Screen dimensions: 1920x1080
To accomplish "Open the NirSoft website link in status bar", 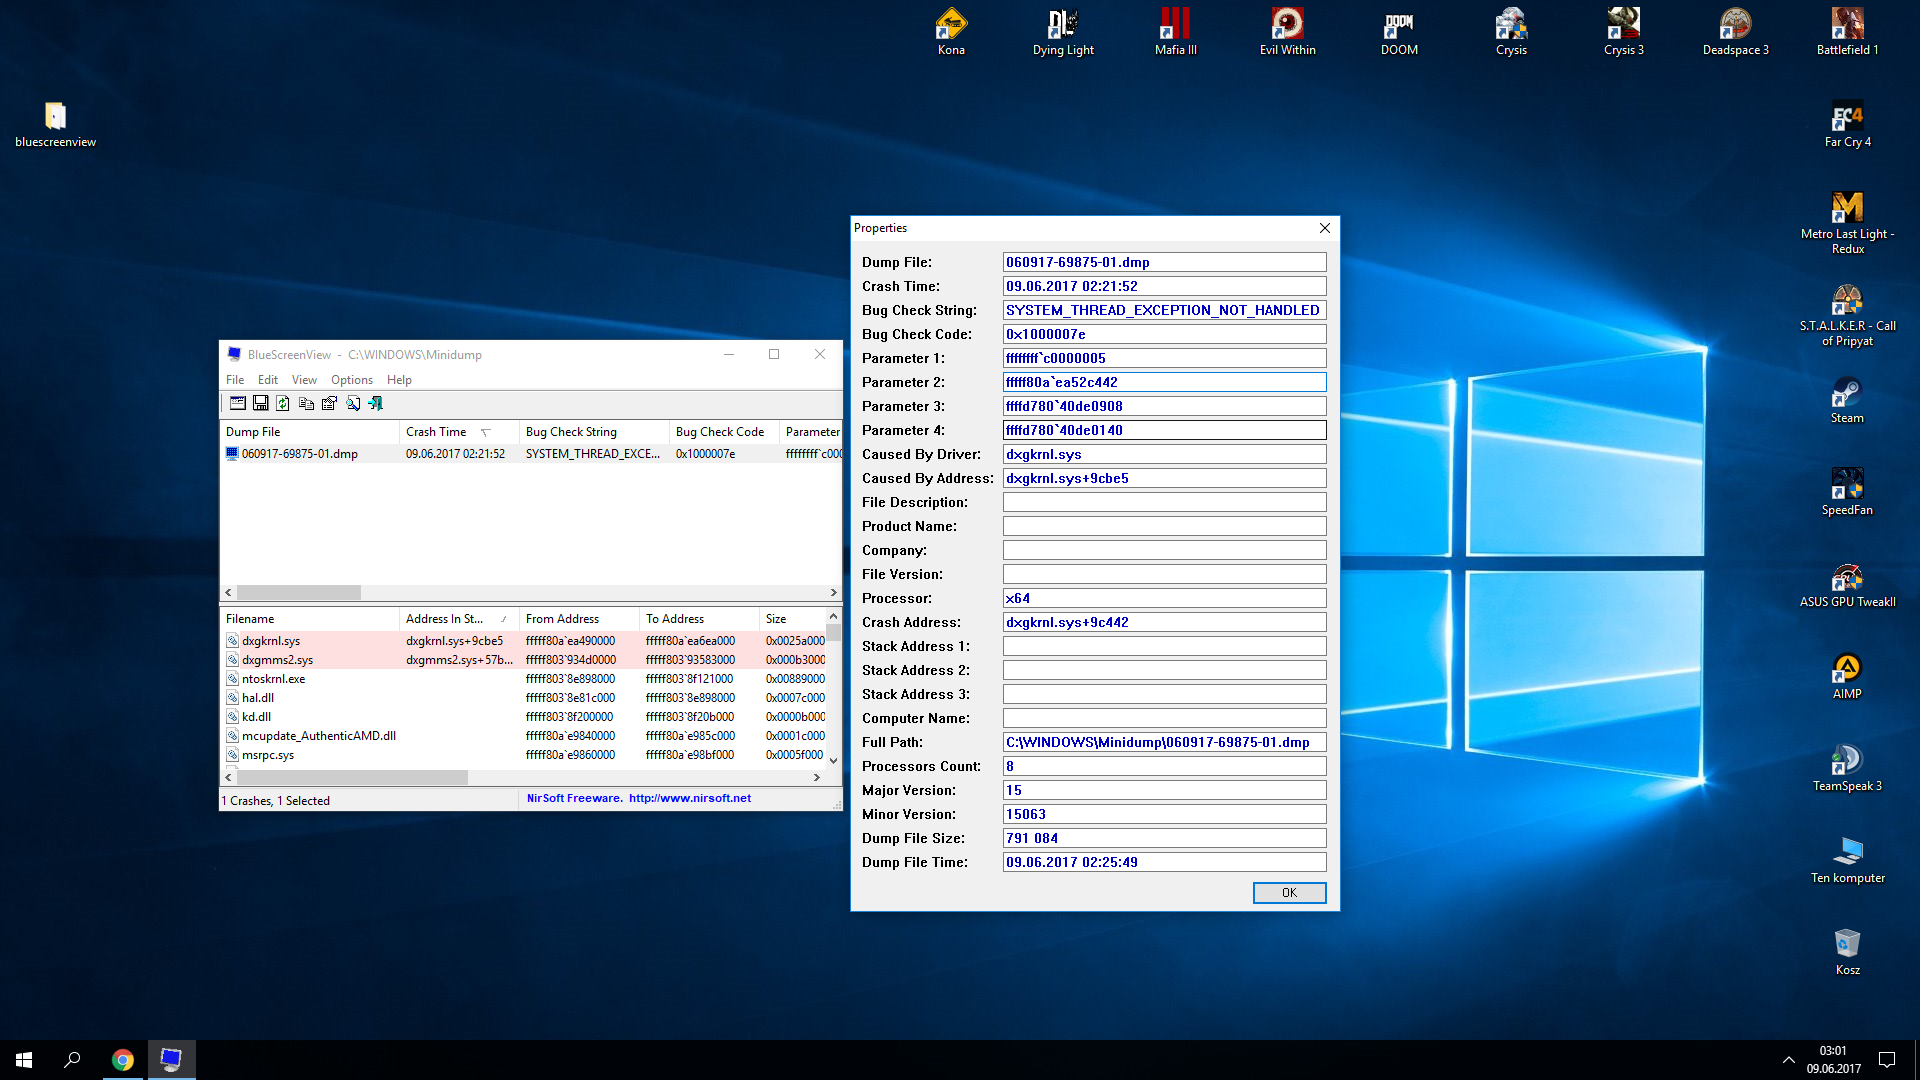I will [690, 798].
